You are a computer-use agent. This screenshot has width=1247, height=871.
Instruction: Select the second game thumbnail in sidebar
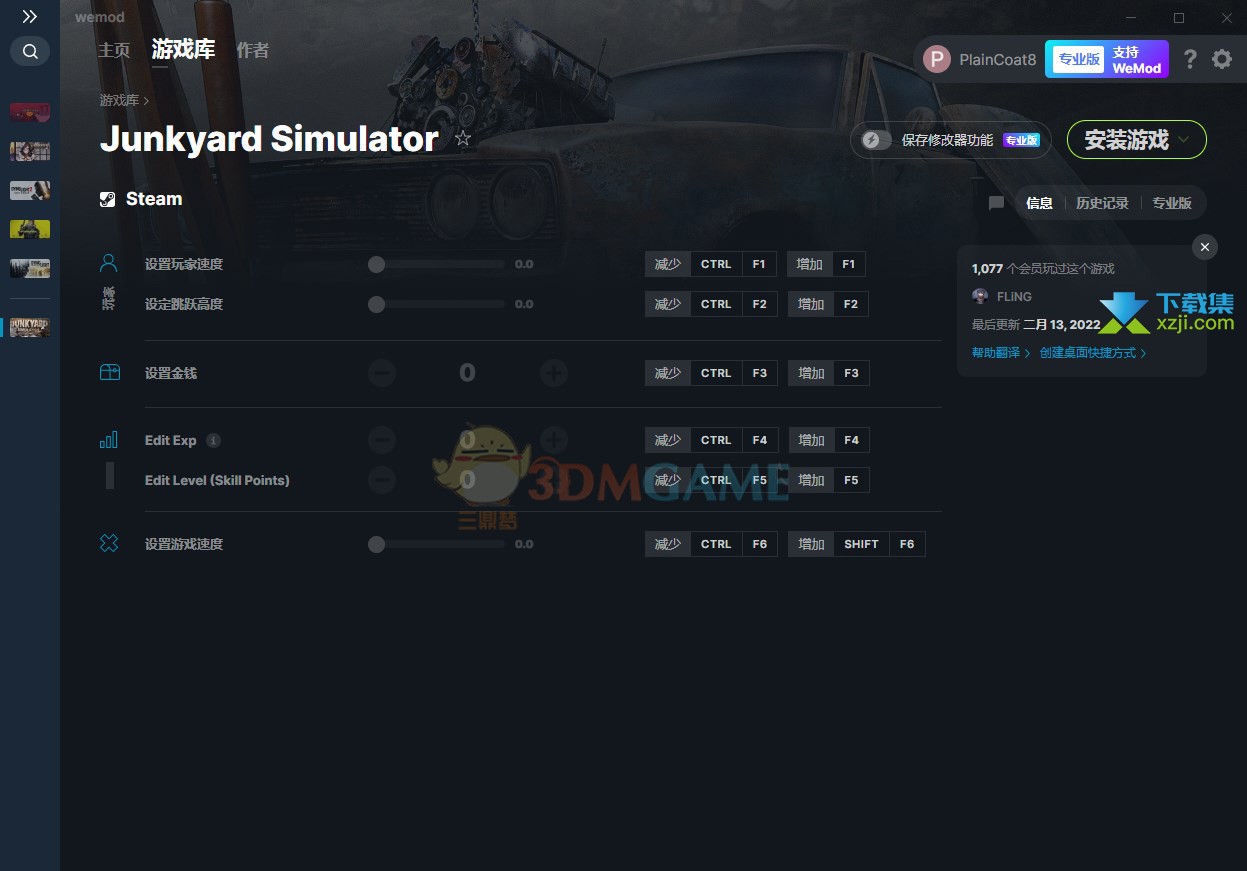click(30, 151)
